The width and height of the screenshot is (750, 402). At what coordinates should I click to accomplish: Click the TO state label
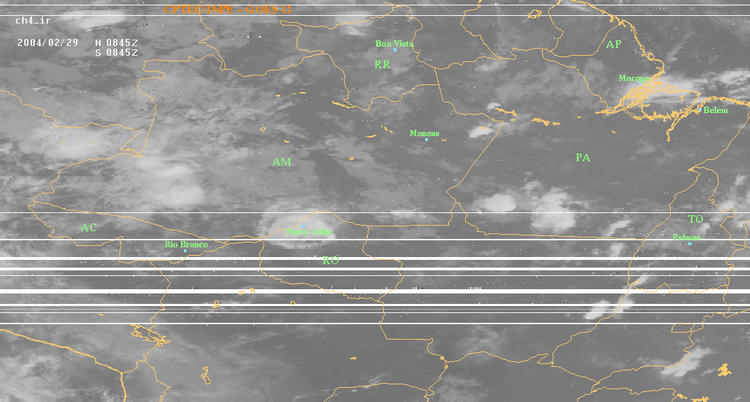[695, 219]
